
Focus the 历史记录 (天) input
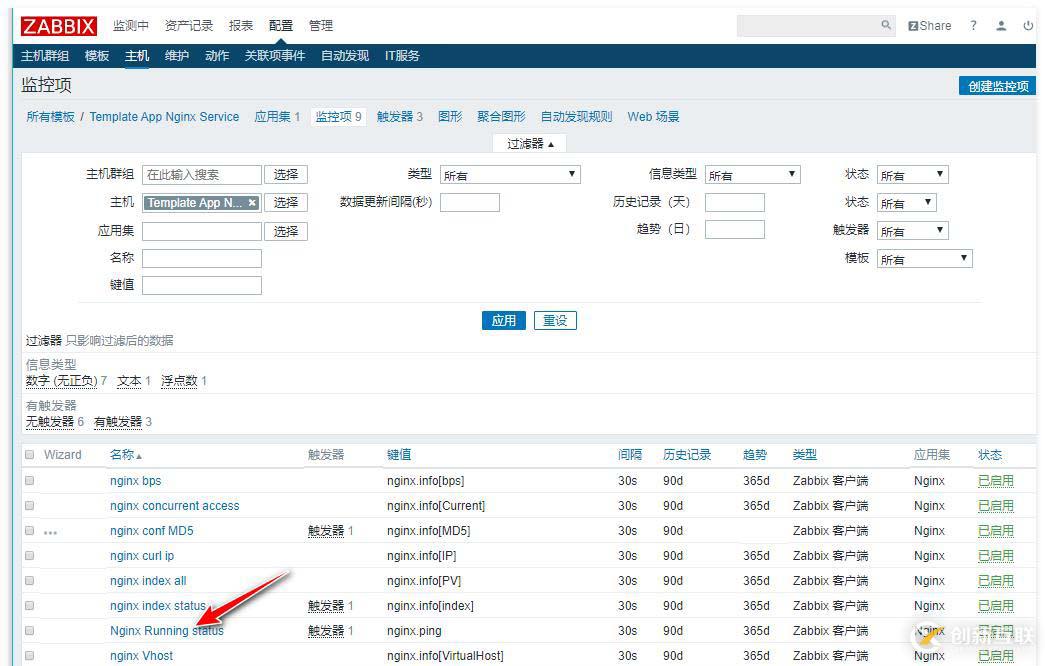[734, 203]
